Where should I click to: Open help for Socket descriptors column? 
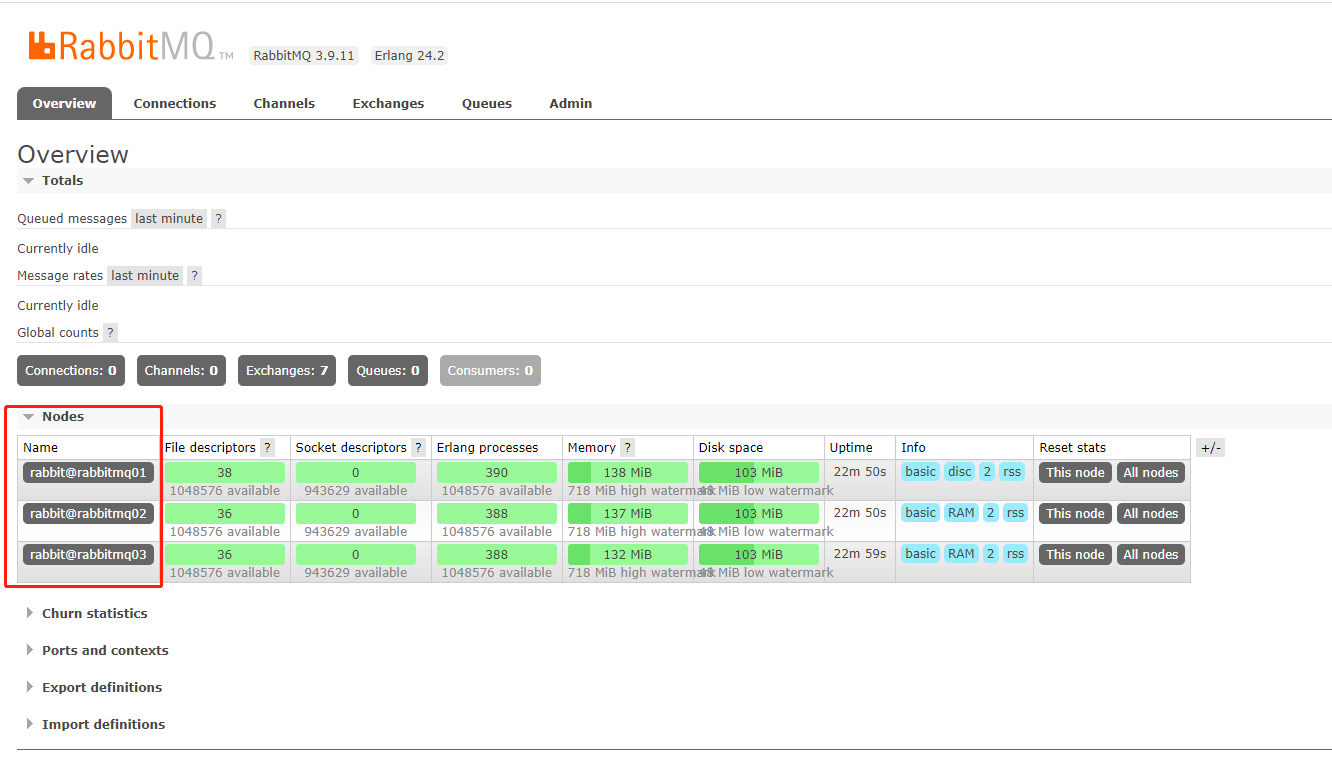click(x=418, y=448)
